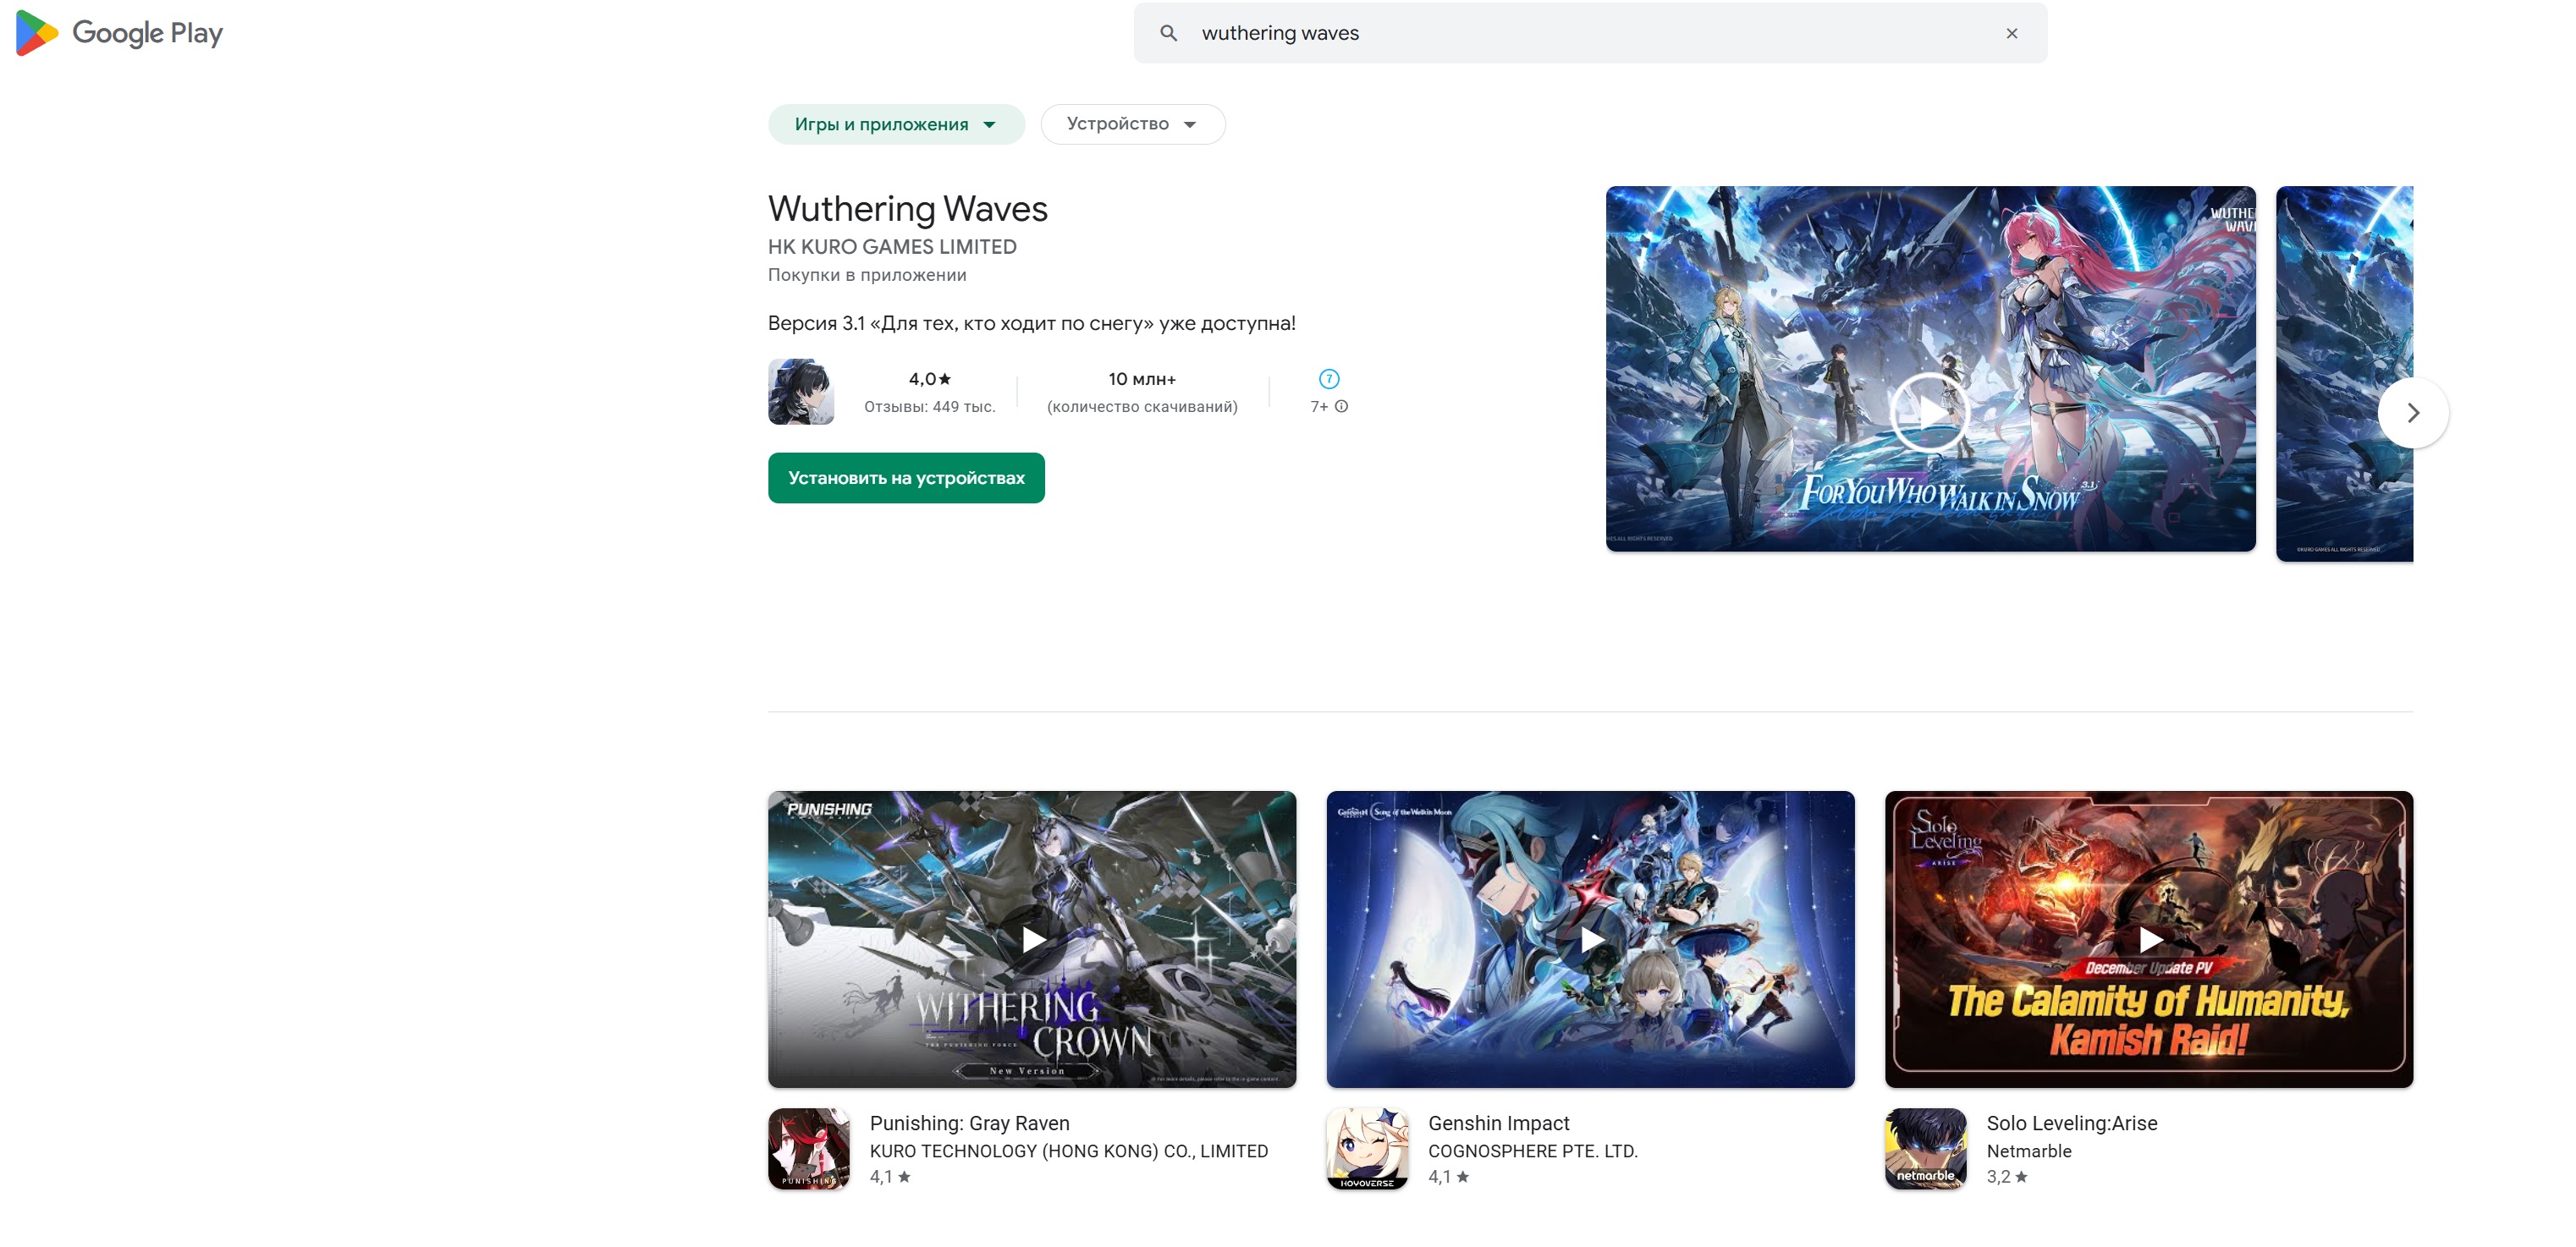Play the Genshin Impact trailer

click(x=1590, y=939)
